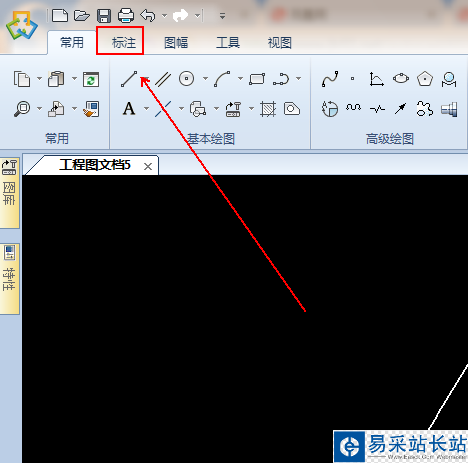The height and width of the screenshot is (463, 468).
Task: Switch to the 图幅 ribbon tab
Action: pos(176,43)
